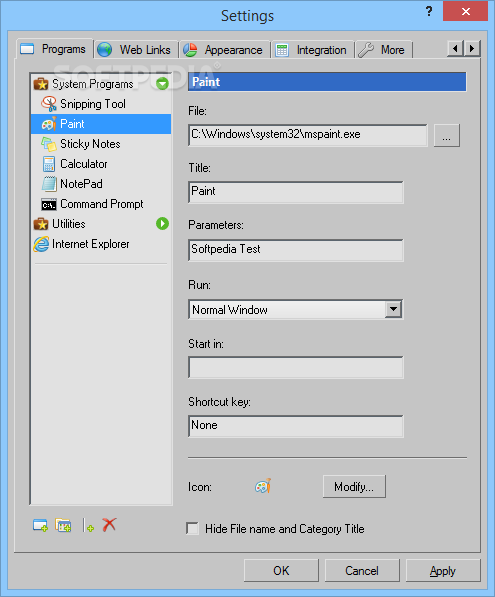Click the add new category icon

point(63,525)
